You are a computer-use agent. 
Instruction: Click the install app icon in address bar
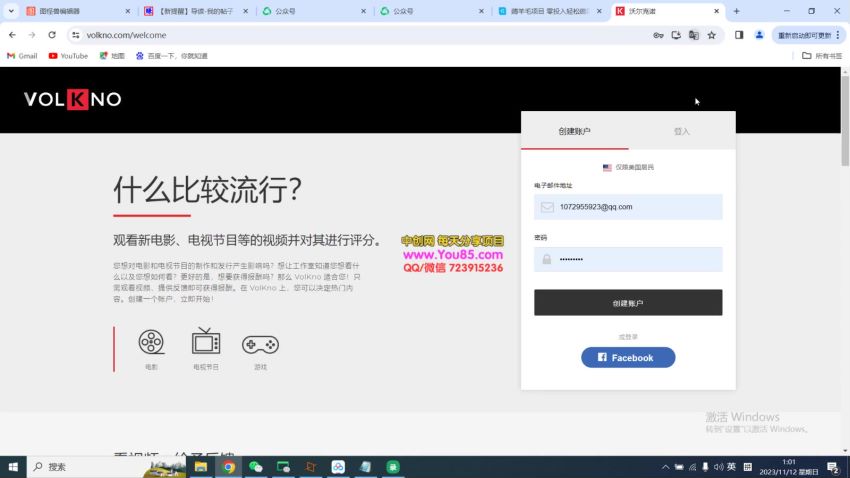click(676, 35)
